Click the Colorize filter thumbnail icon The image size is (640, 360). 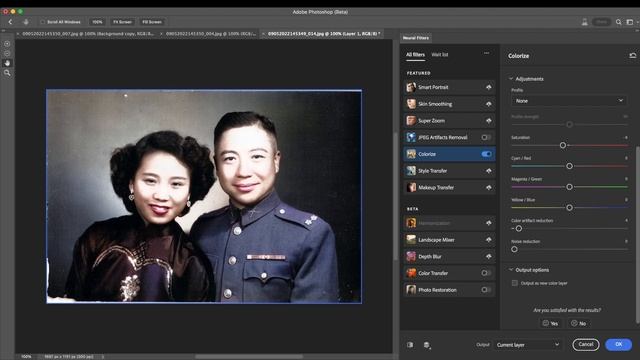(411, 154)
